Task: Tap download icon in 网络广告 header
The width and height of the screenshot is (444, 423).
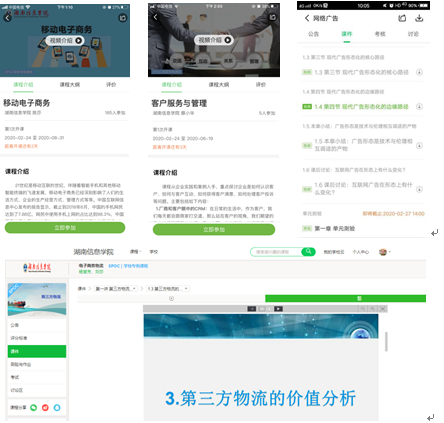Action: pos(419,18)
